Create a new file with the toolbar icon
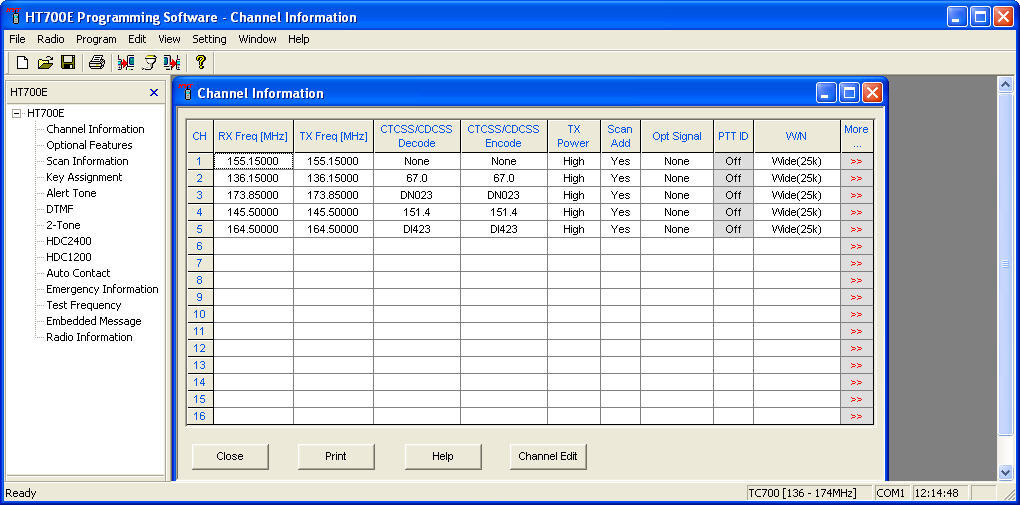The width and height of the screenshot is (1020, 505). coord(22,62)
